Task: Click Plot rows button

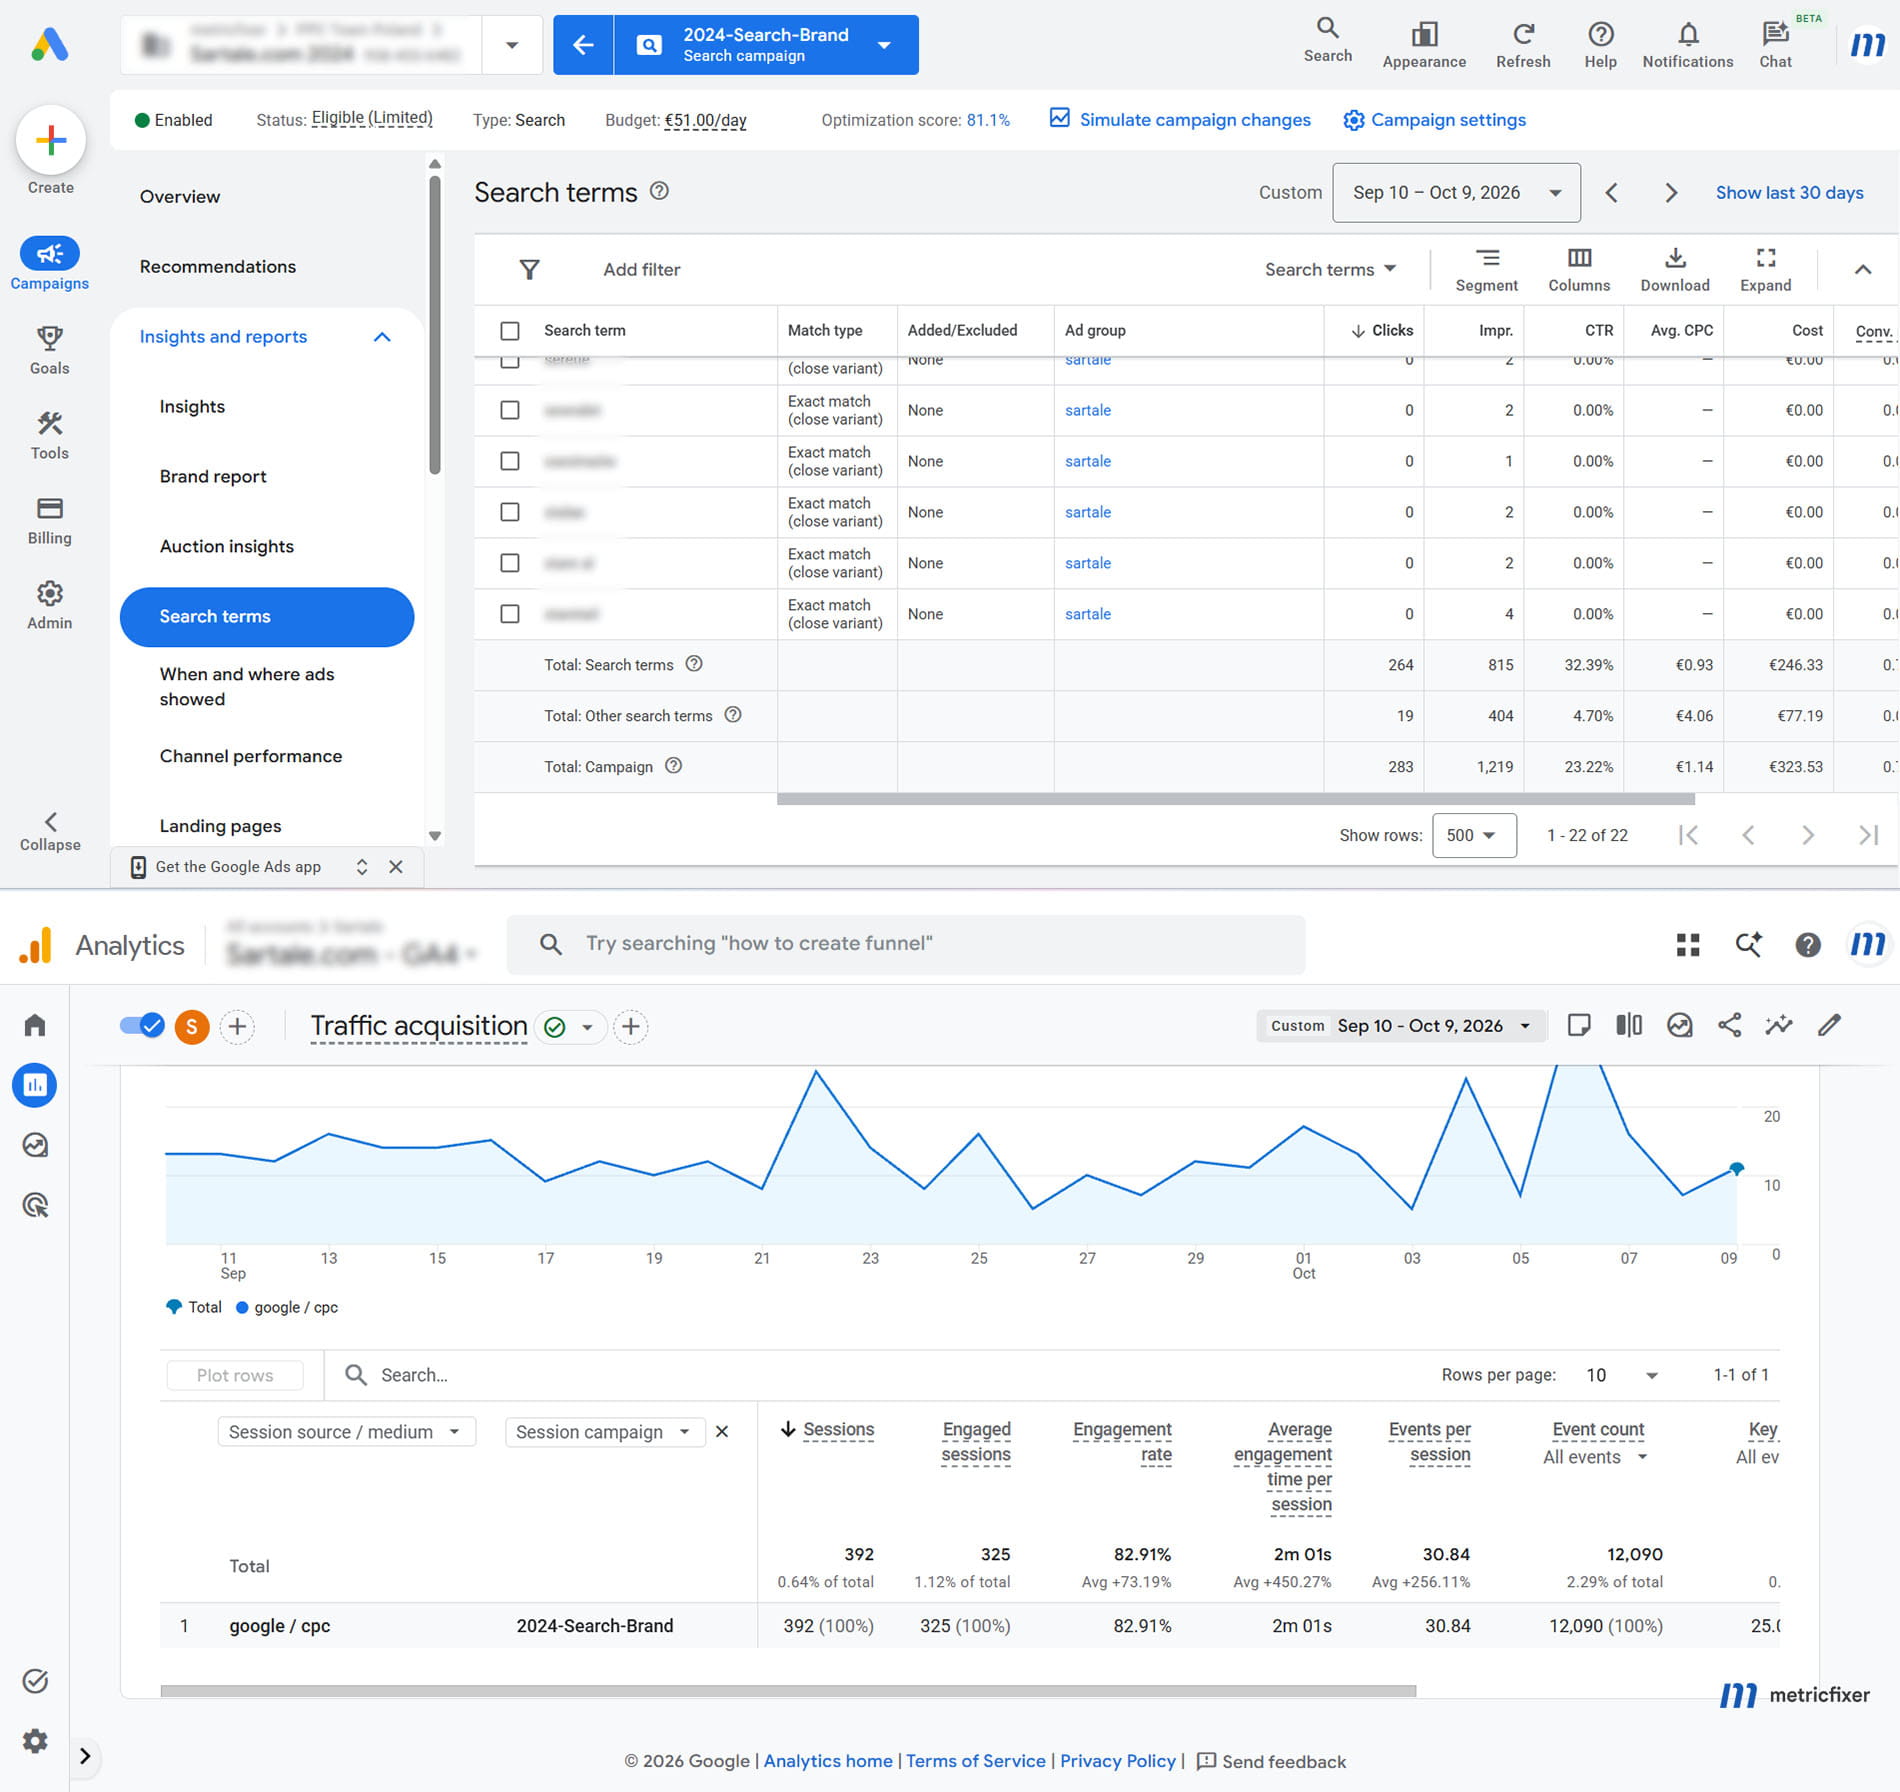Action: tap(235, 1375)
